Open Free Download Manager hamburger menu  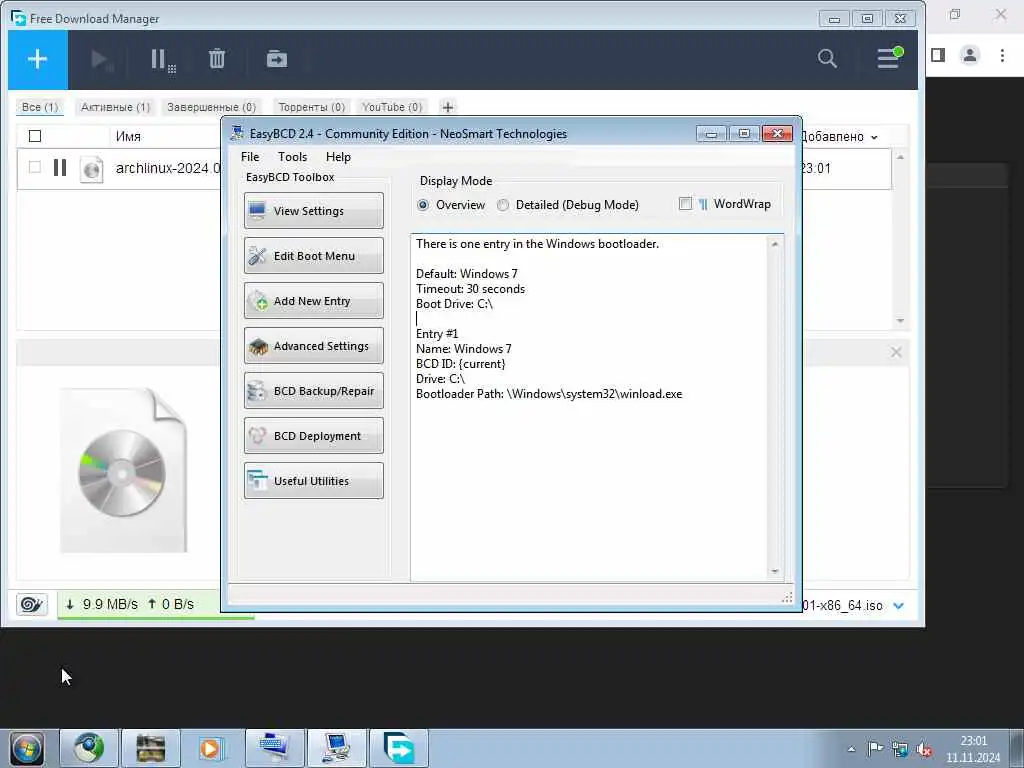click(889, 57)
